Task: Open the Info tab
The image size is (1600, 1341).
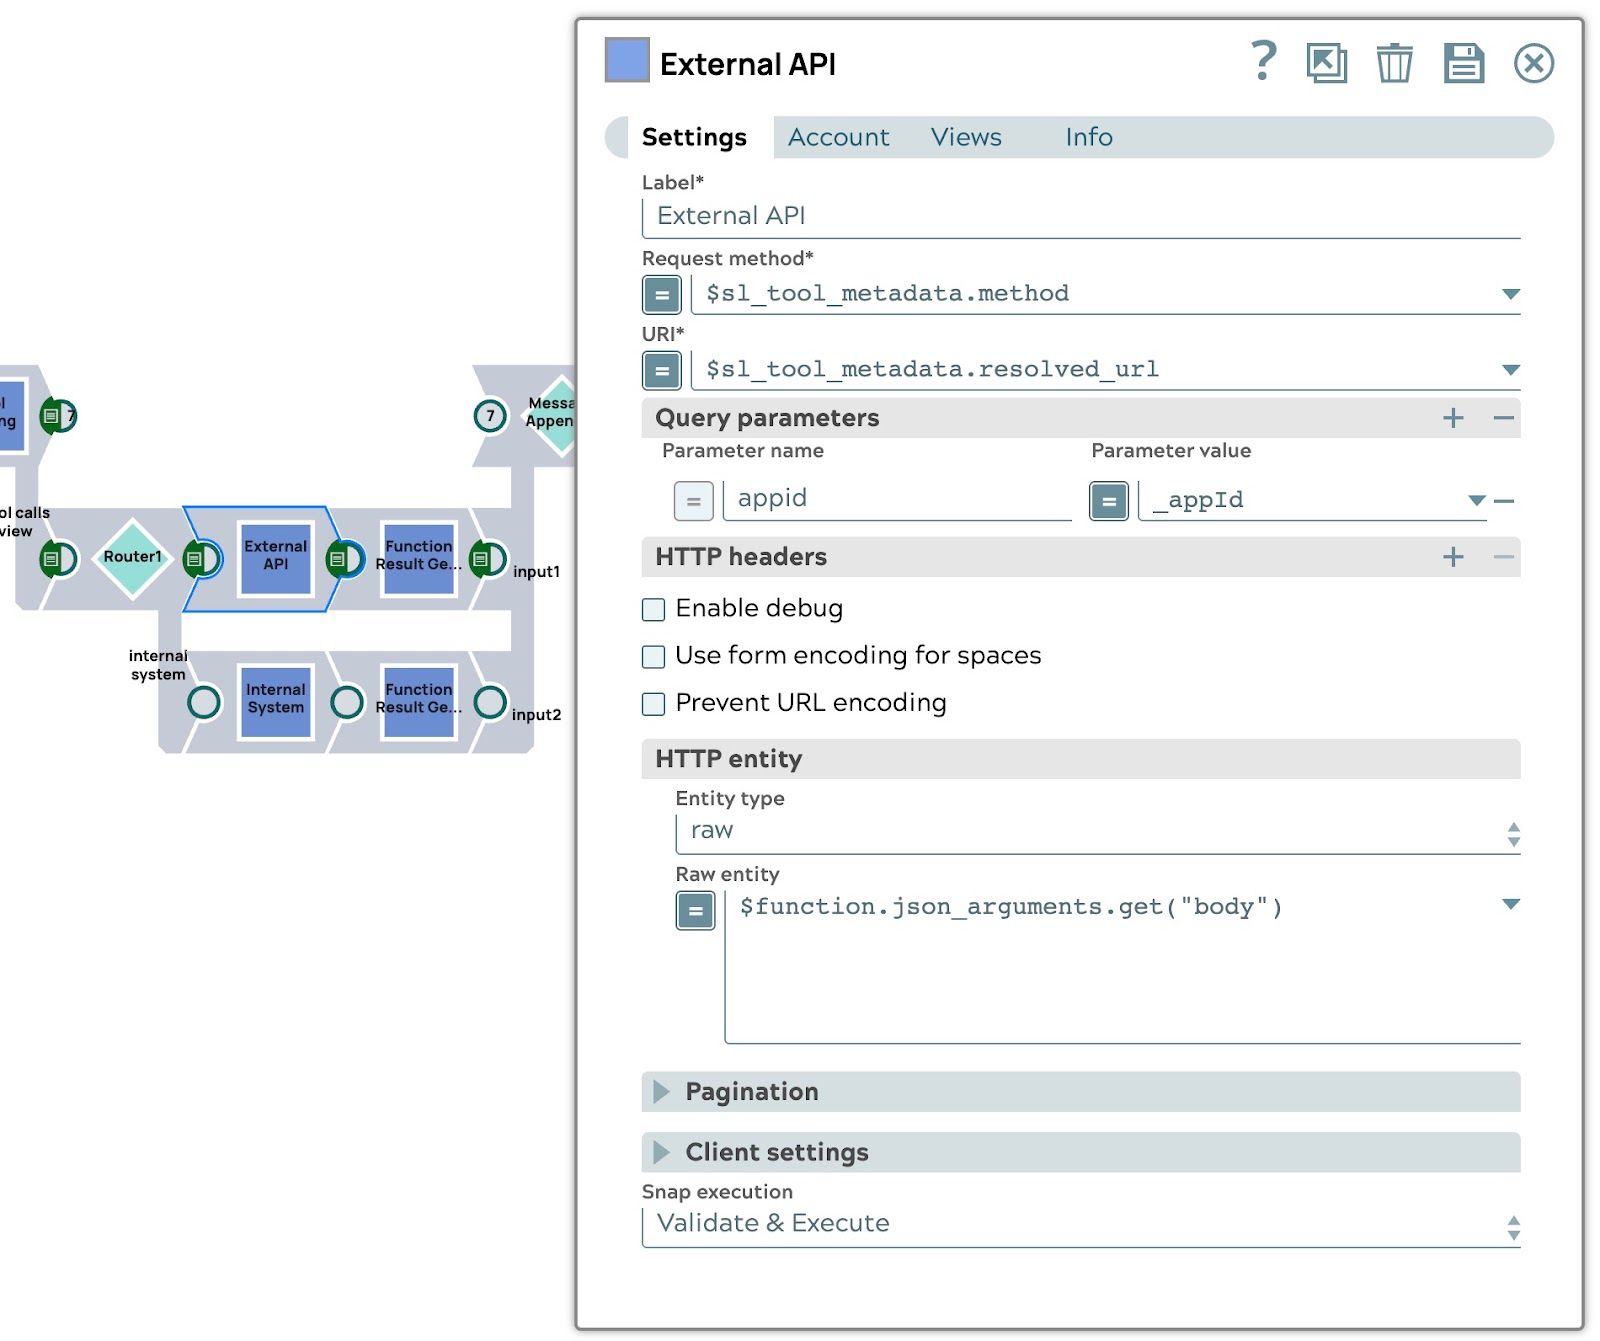Action: 1088,137
